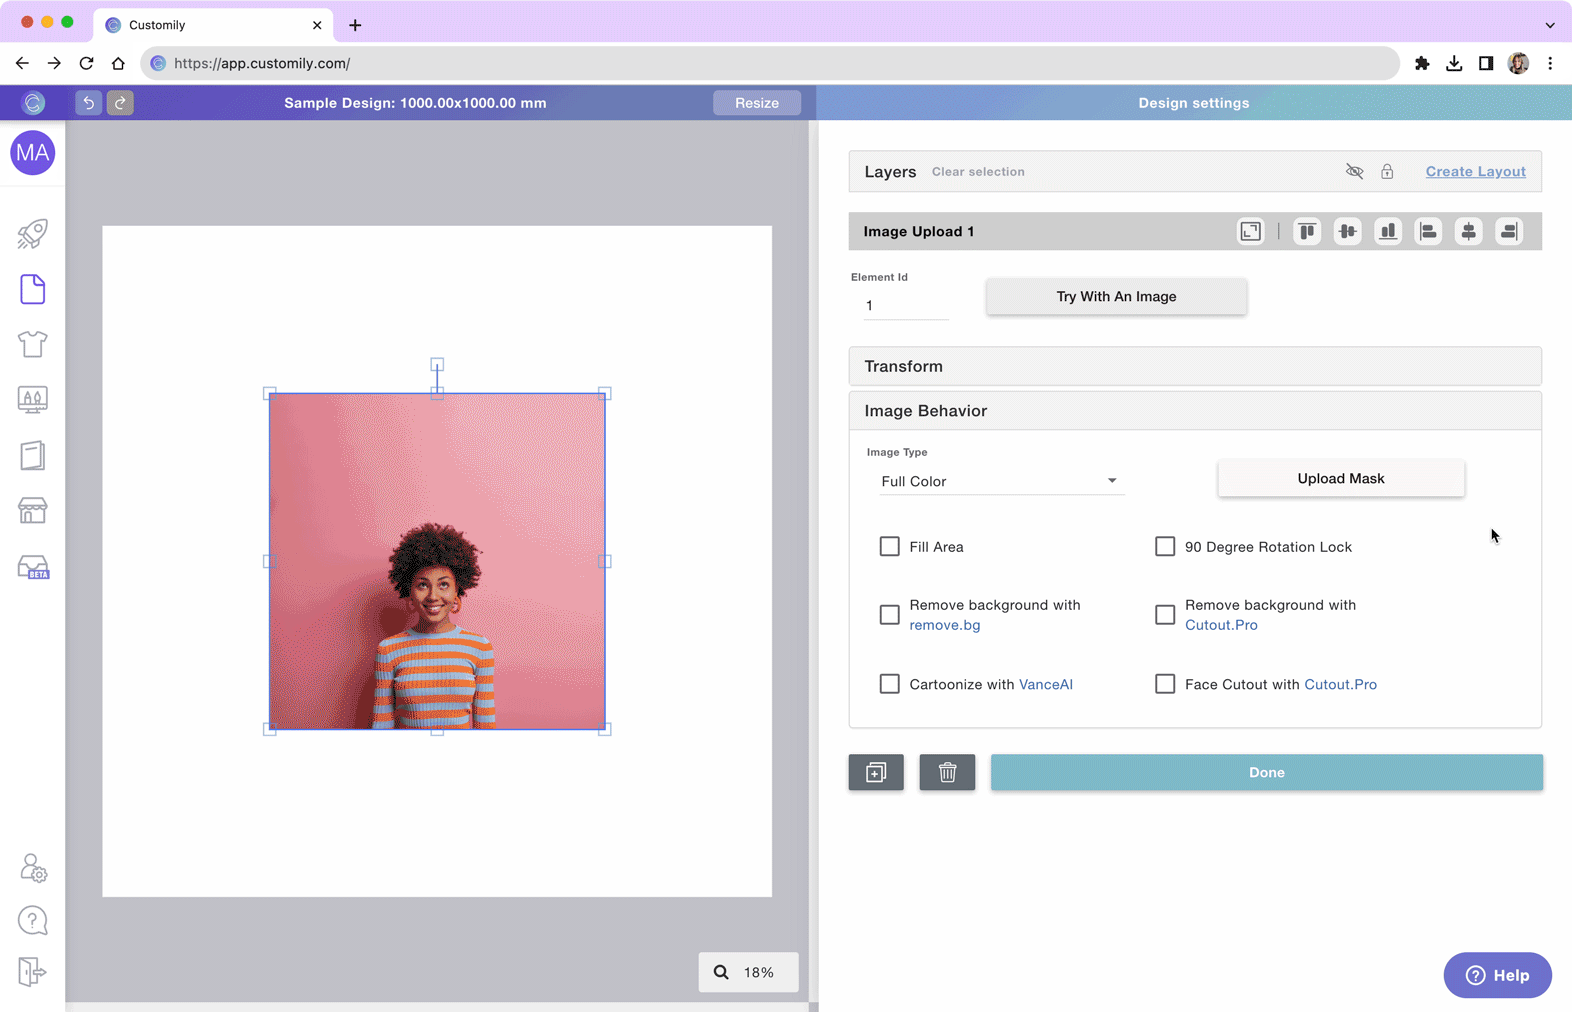Click the rocket launch sidebar icon
This screenshot has height=1012, width=1572.
tap(33, 234)
